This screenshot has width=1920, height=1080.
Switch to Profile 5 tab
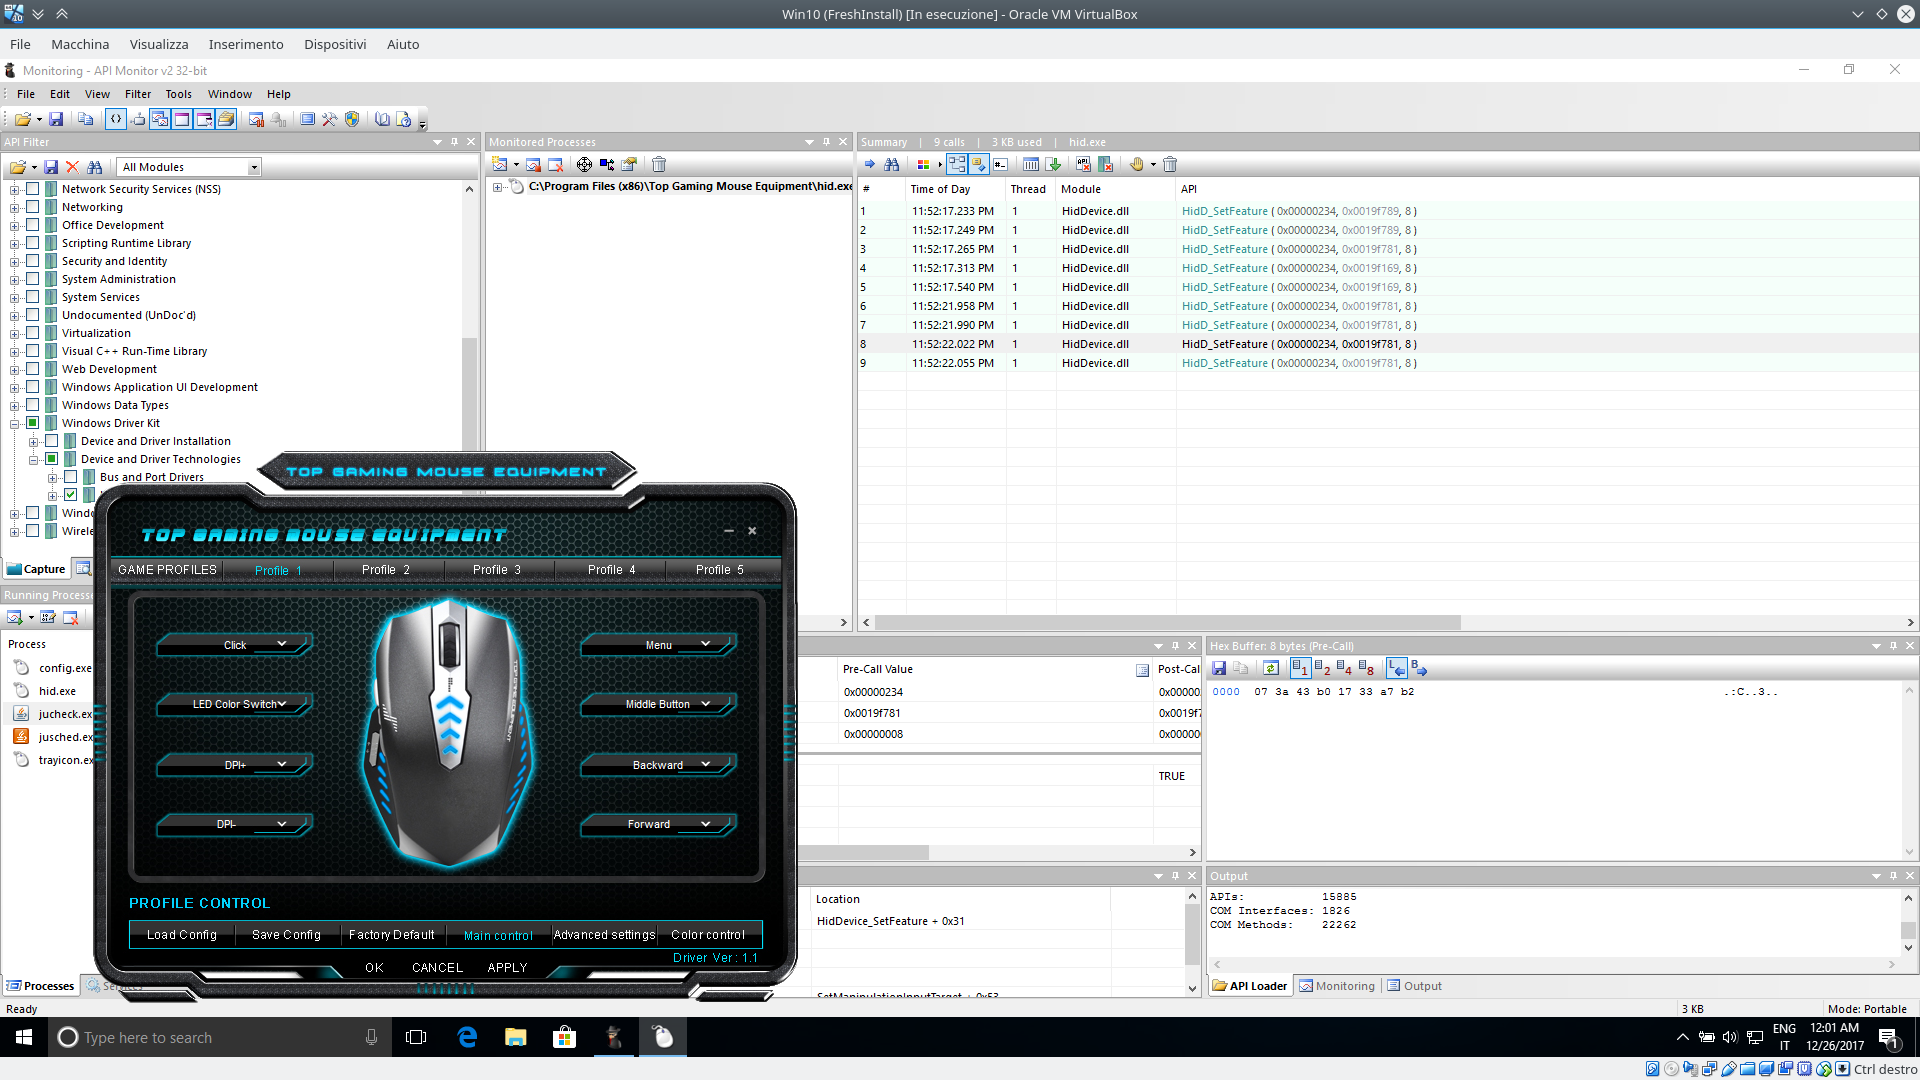[720, 569]
